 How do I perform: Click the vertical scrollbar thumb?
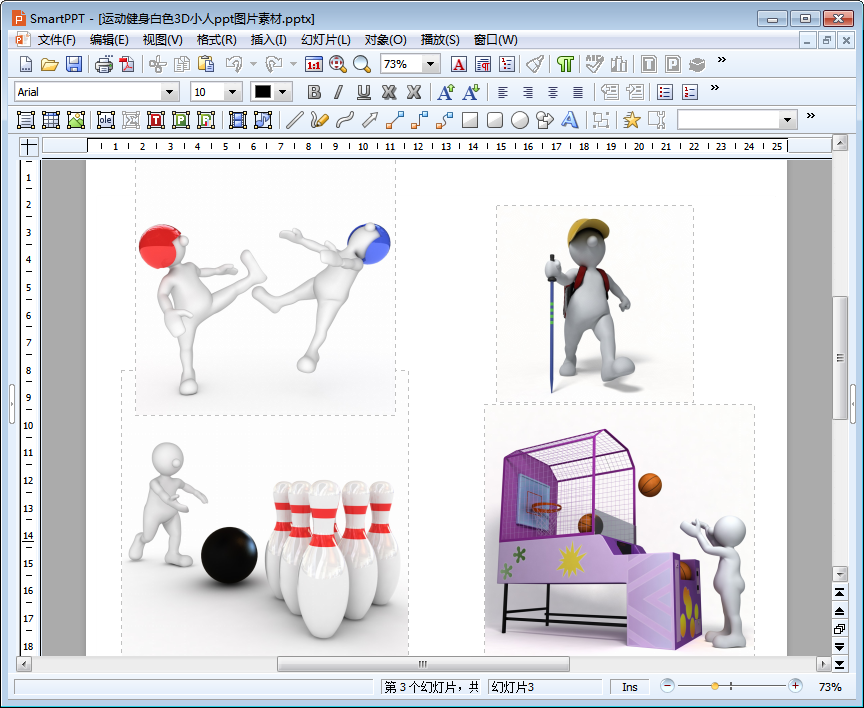[x=840, y=358]
